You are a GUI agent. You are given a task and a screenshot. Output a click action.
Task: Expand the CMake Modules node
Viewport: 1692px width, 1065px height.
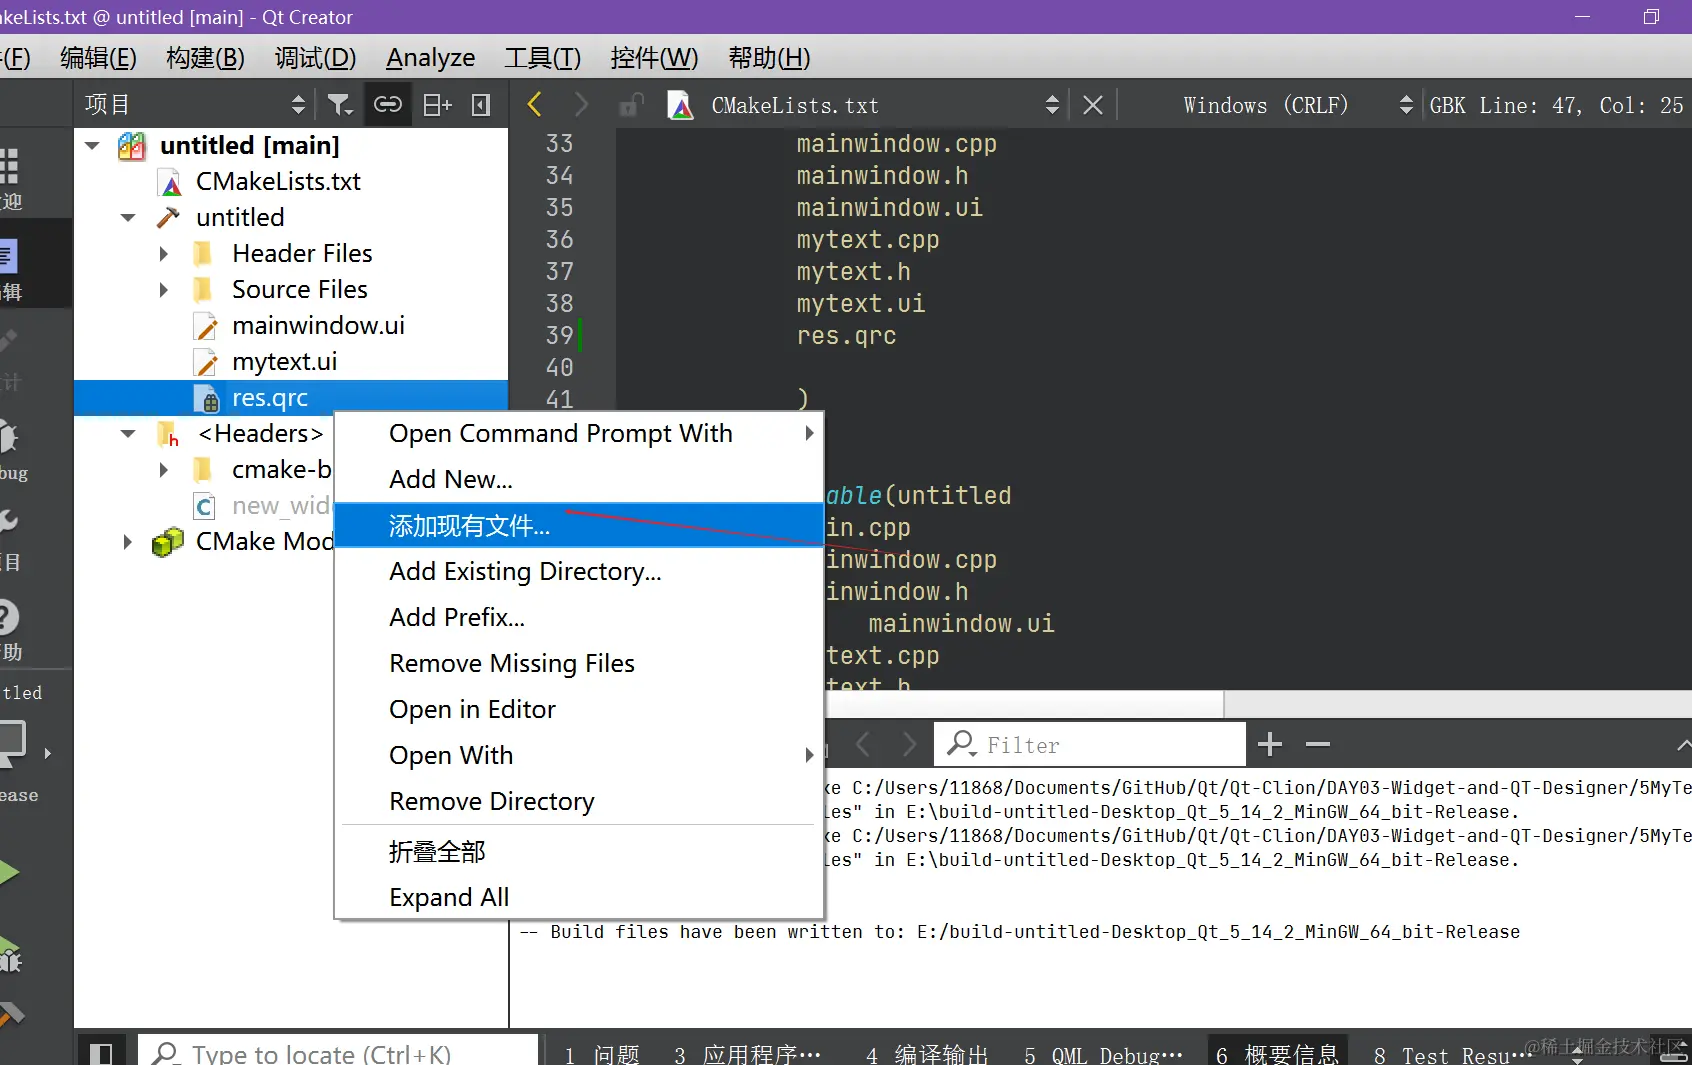128,542
